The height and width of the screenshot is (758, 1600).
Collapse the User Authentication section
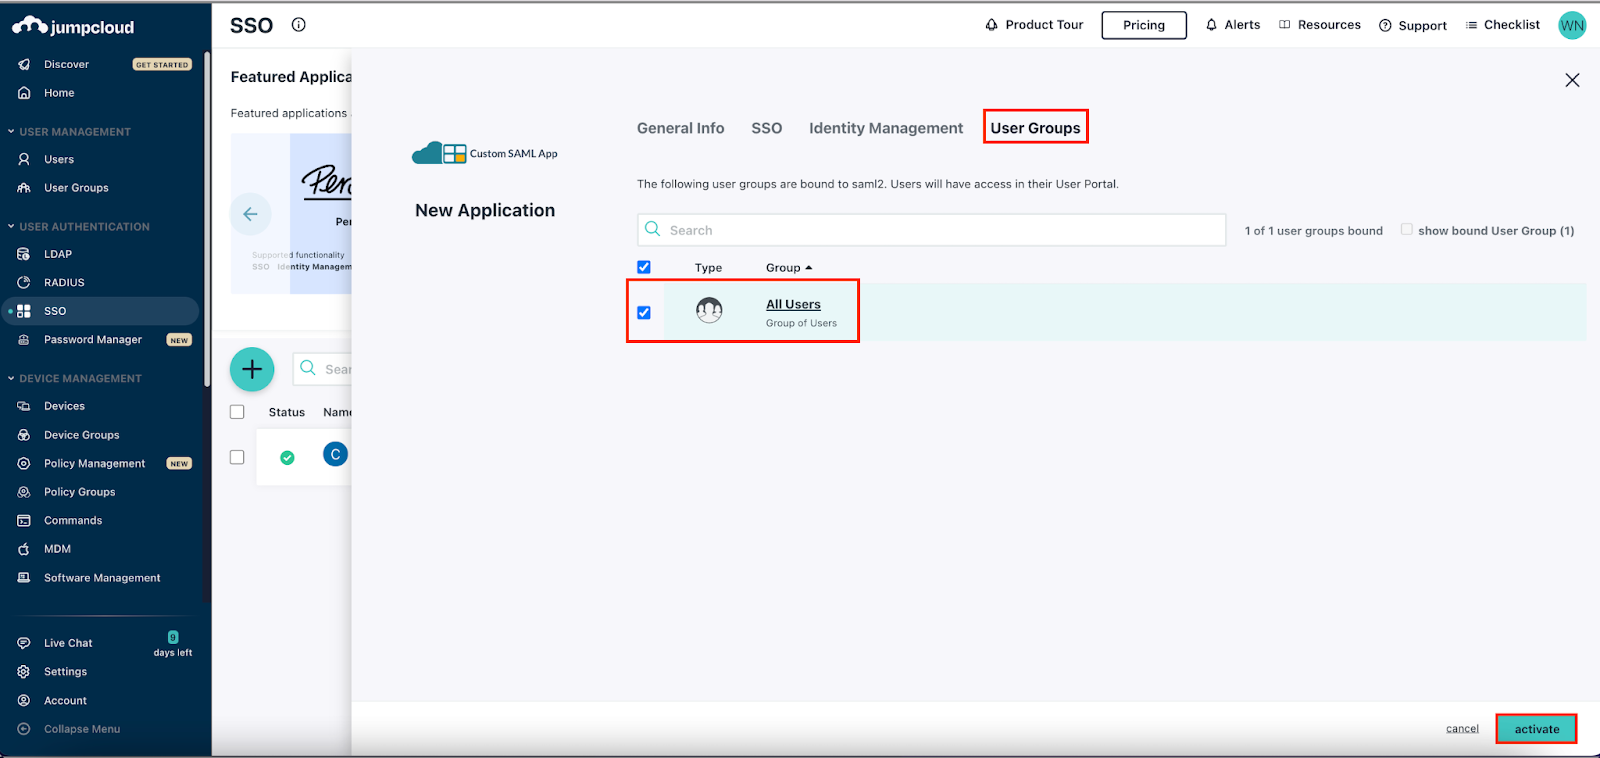pyautogui.click(x=79, y=227)
